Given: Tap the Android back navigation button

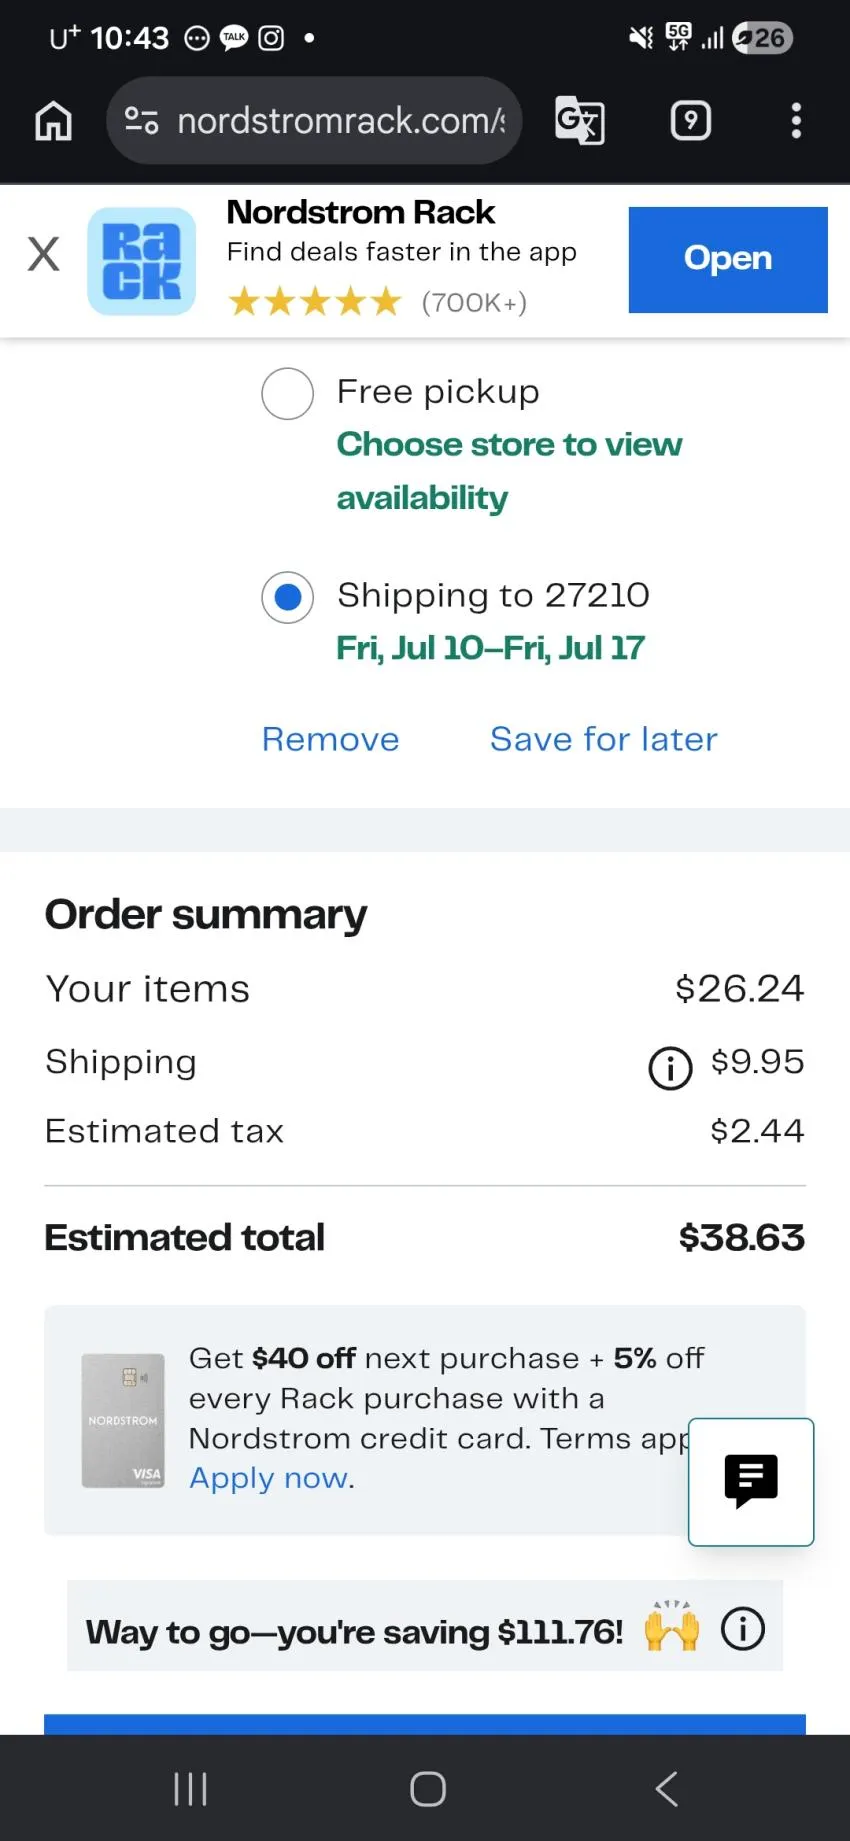Looking at the screenshot, I should tap(667, 1788).
